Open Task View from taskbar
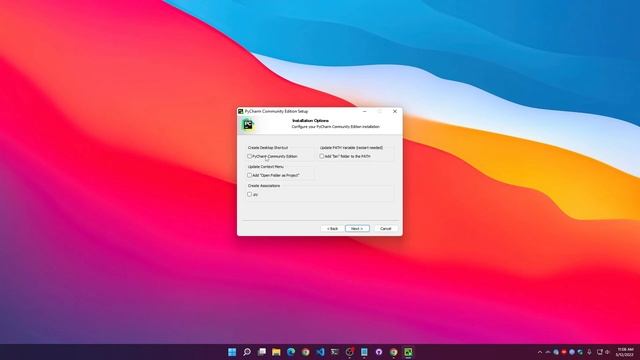Viewport: 640px width, 360px height. pyautogui.click(x=262, y=352)
